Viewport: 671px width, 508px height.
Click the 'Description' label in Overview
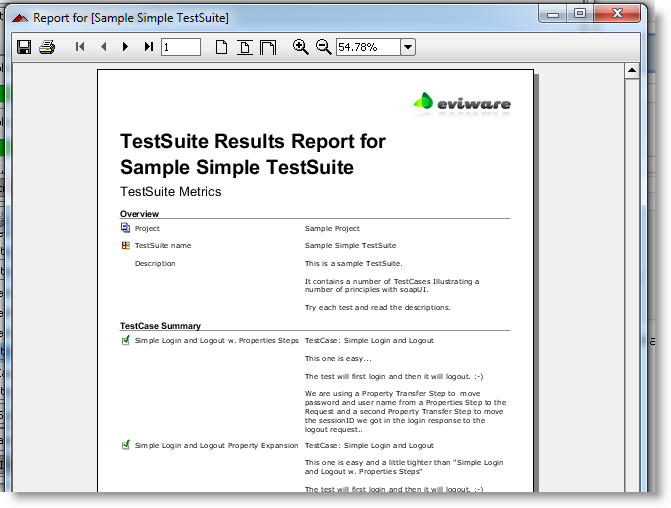pos(155,263)
